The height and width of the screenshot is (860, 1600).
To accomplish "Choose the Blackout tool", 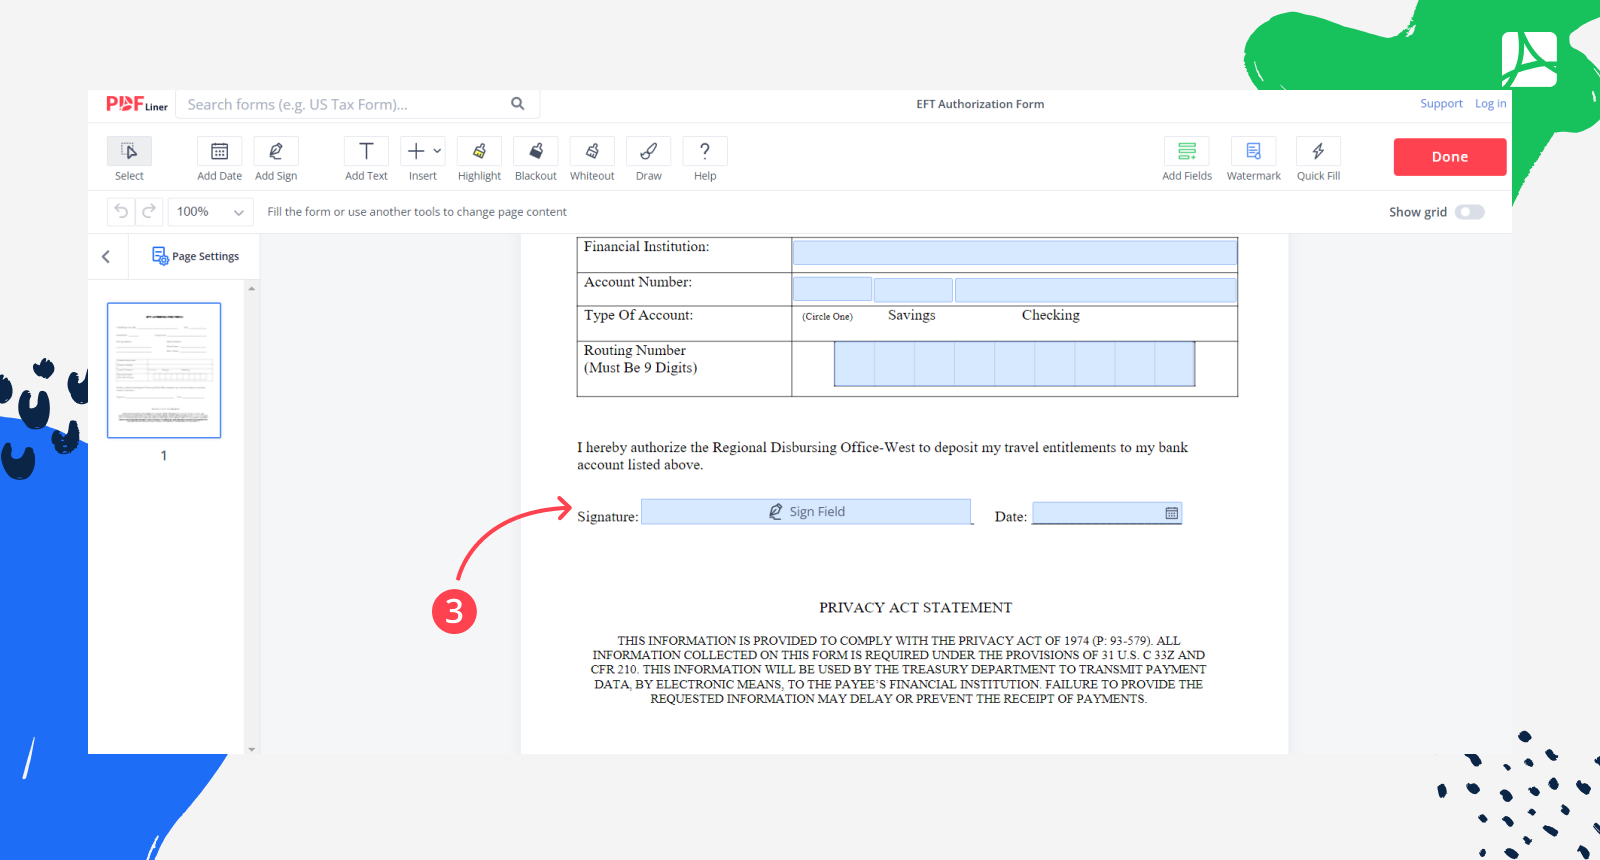I will click(536, 160).
